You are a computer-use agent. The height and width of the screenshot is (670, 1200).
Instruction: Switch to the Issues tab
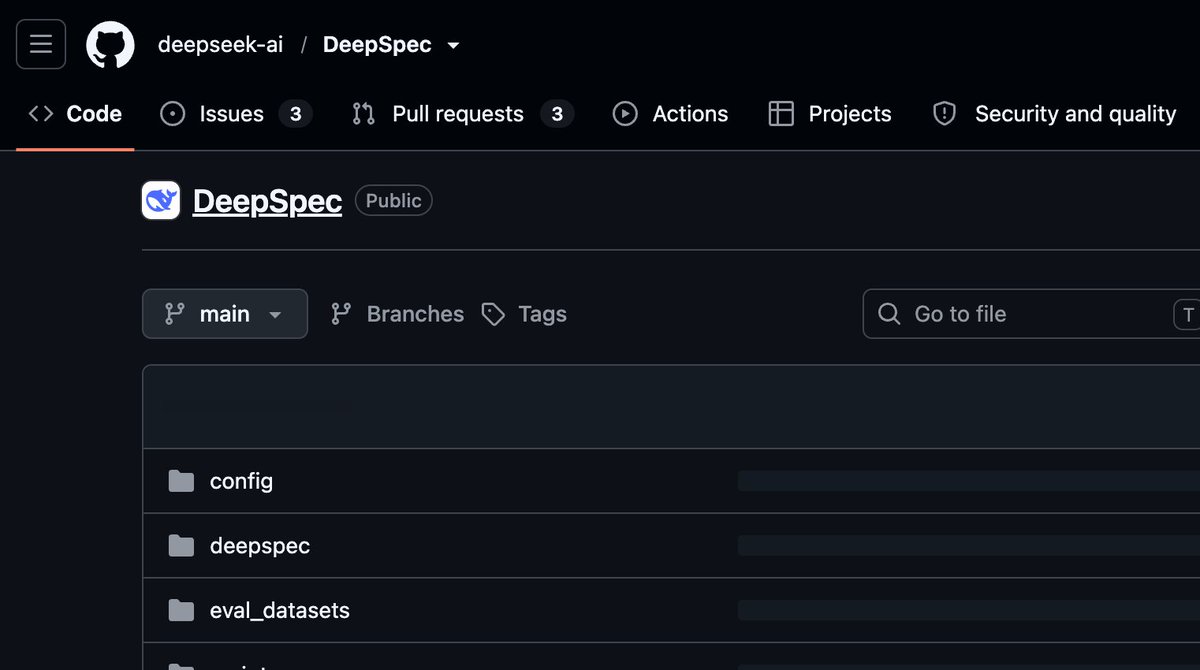(x=236, y=114)
